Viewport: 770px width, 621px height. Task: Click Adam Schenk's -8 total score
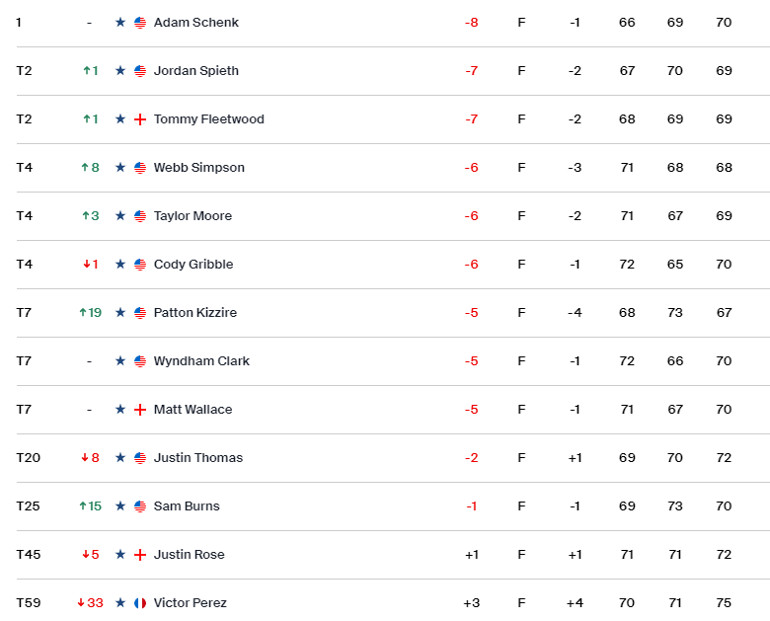tap(471, 22)
